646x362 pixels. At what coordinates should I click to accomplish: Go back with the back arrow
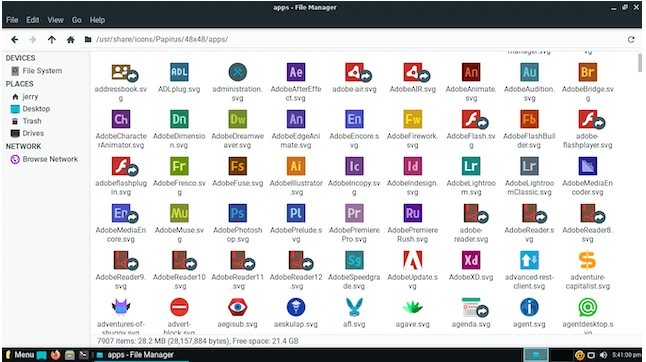pyautogui.click(x=14, y=40)
